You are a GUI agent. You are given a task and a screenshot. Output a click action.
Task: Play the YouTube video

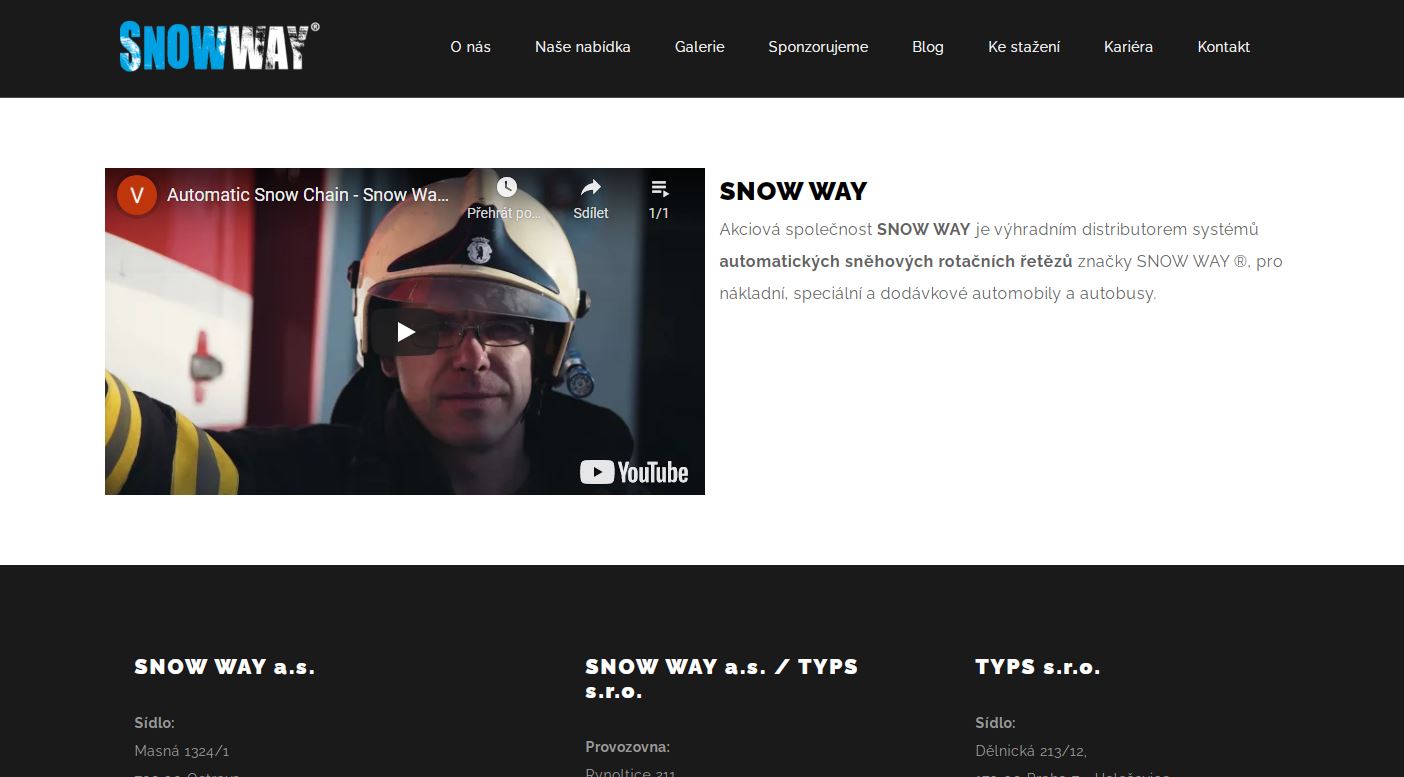coord(405,332)
